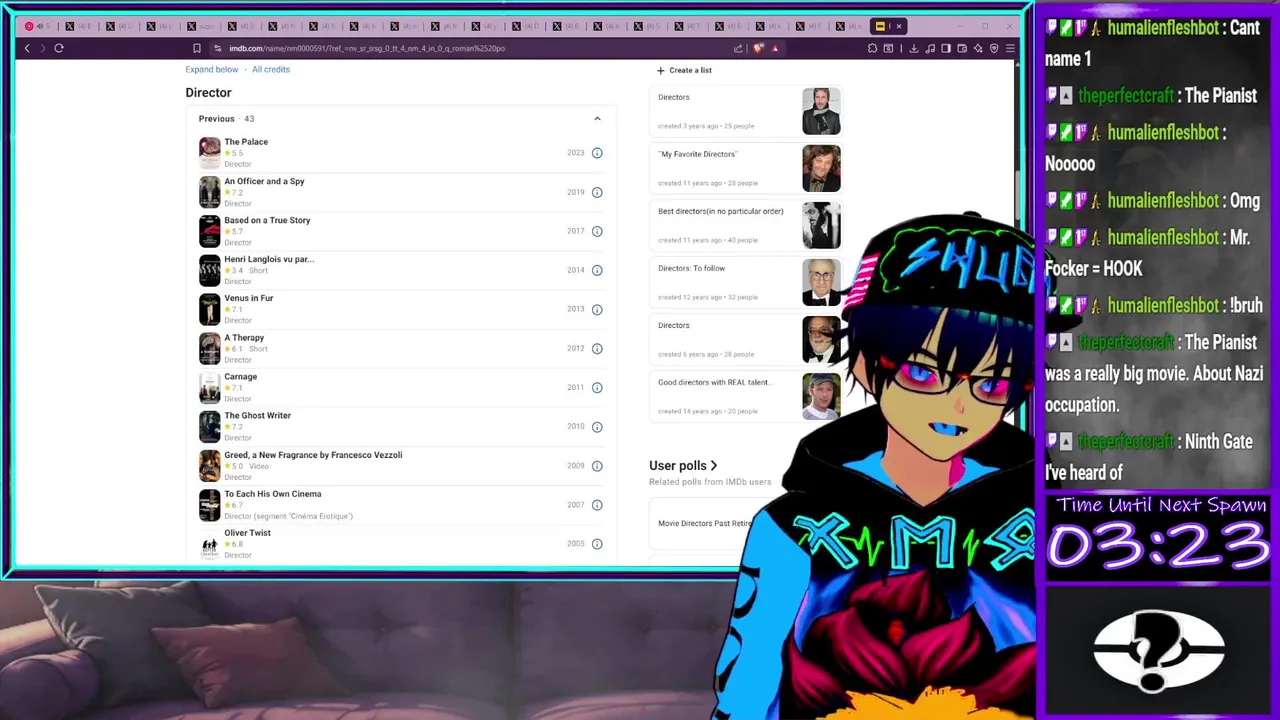This screenshot has width=1280, height=720.
Task: Click My Favorite Directors list photo thumbnail
Action: [x=821, y=168]
